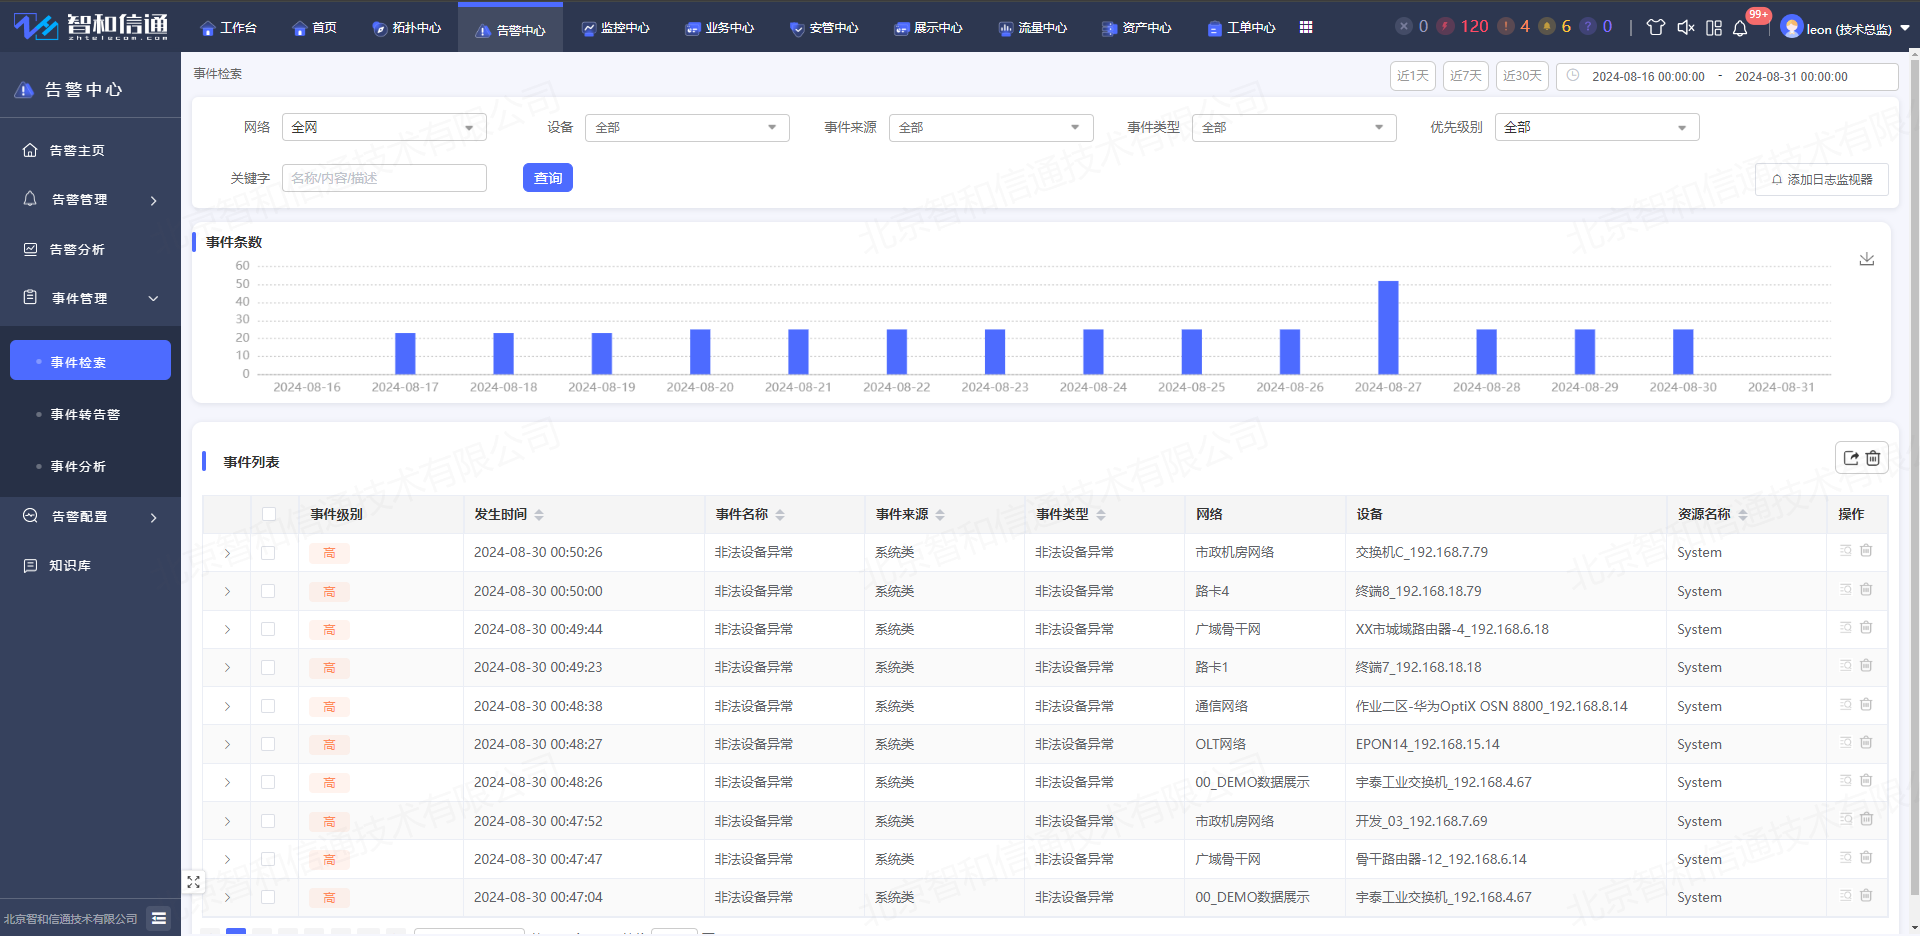Open 事件转告警 in the sidebar
Viewport: 1920px width, 936px height.
coord(85,414)
